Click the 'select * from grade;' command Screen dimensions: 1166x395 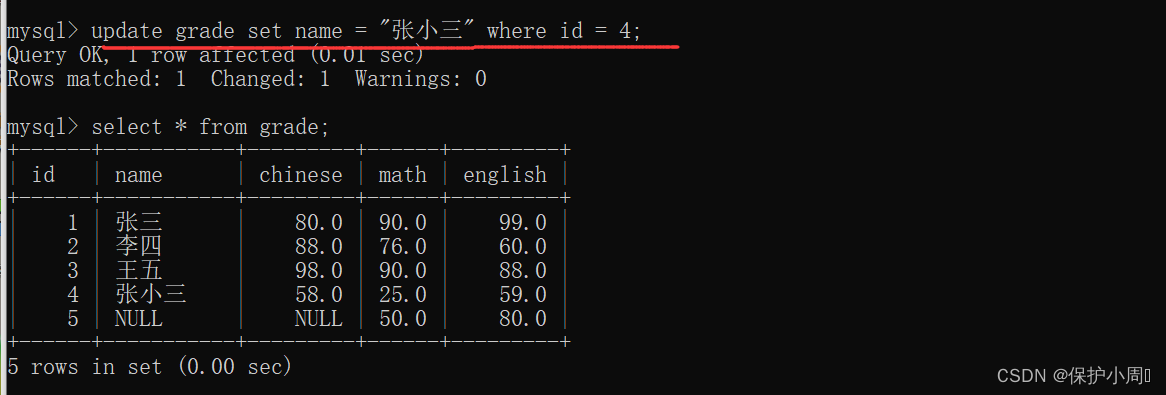click(x=210, y=127)
